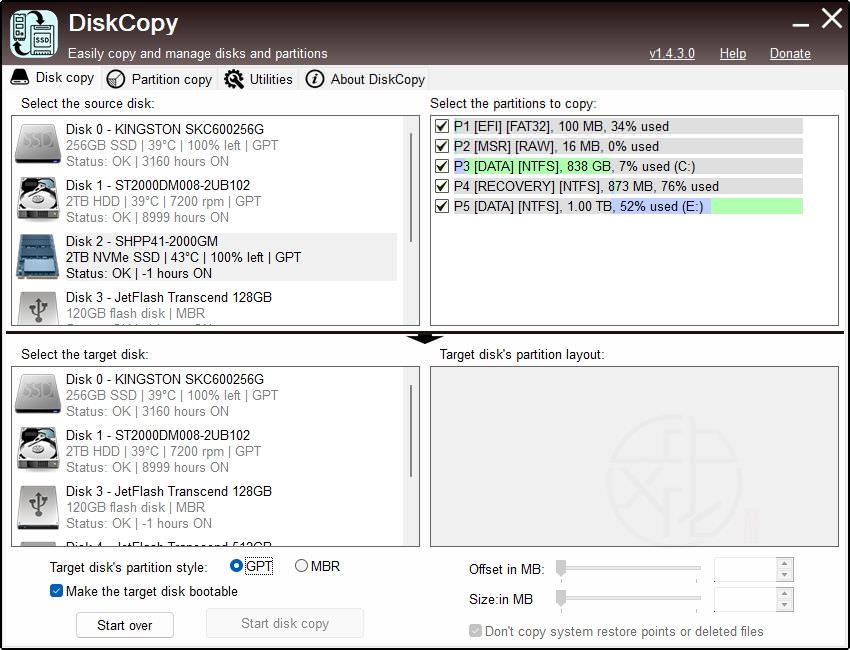850x650 pixels.
Task: Select the Disk 0 Kingston SSD icon in source list
Action: pyautogui.click(x=38, y=145)
